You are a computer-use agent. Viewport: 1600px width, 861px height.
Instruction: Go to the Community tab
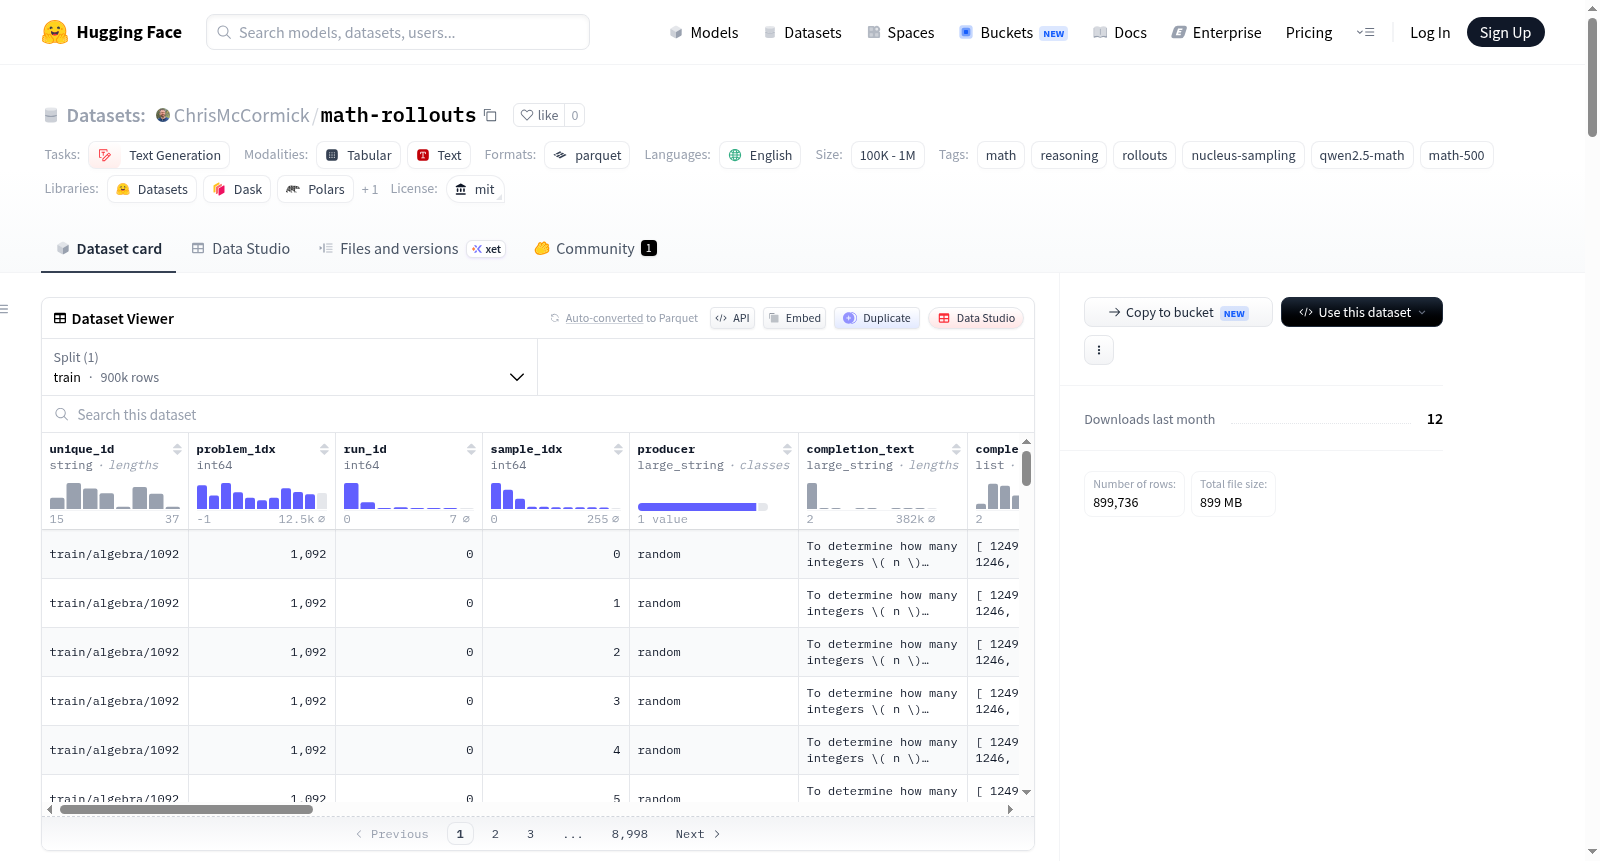coord(596,249)
